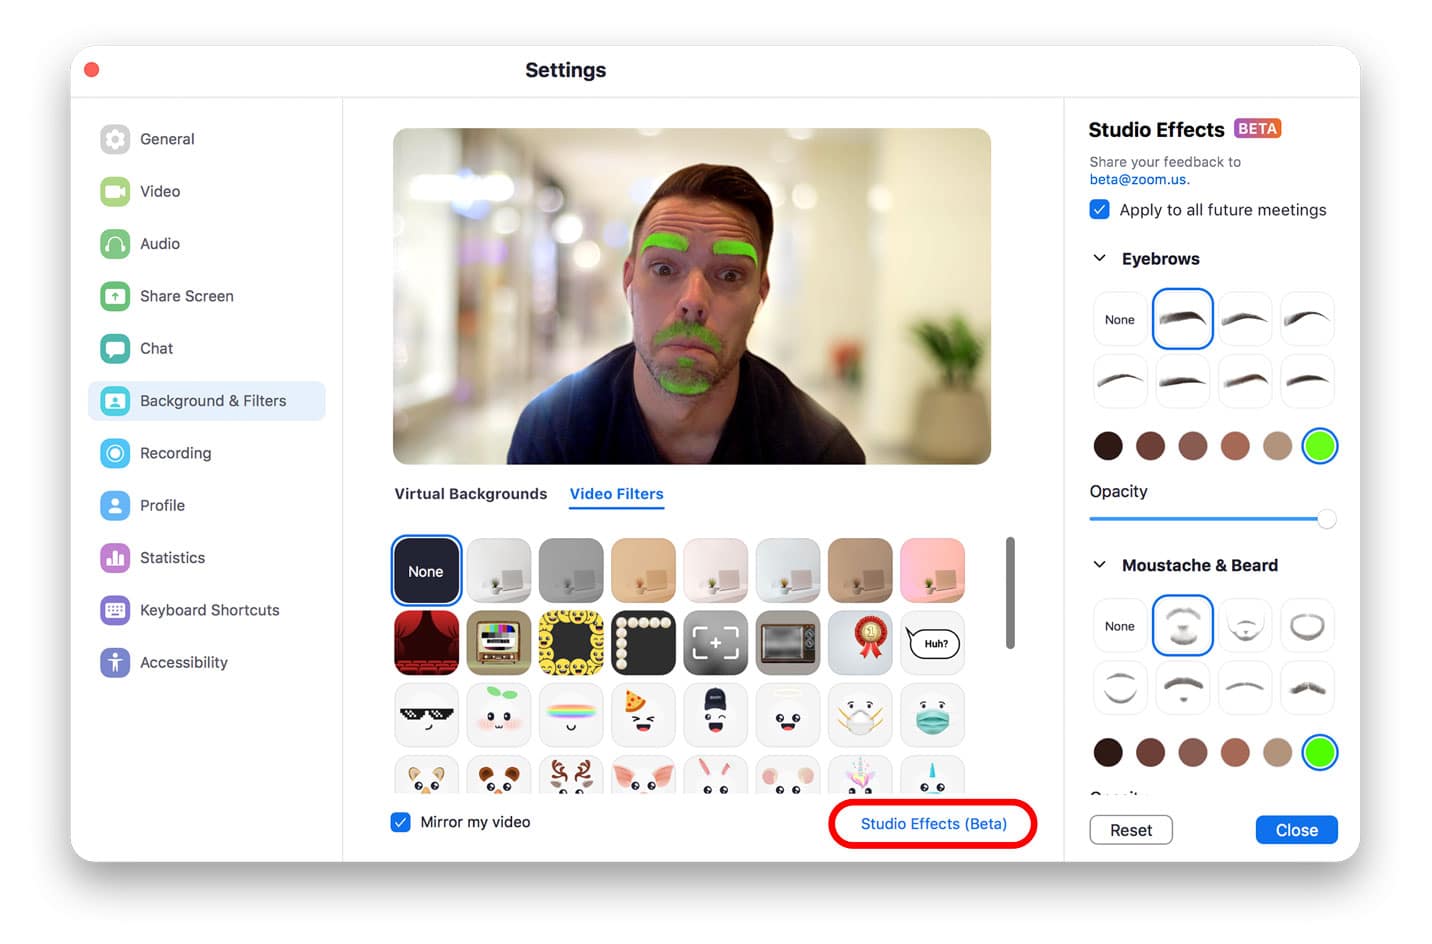Toggle the Mirror my video checkbox
Image resolution: width=1432 pixels, height=944 pixels.
(400, 822)
